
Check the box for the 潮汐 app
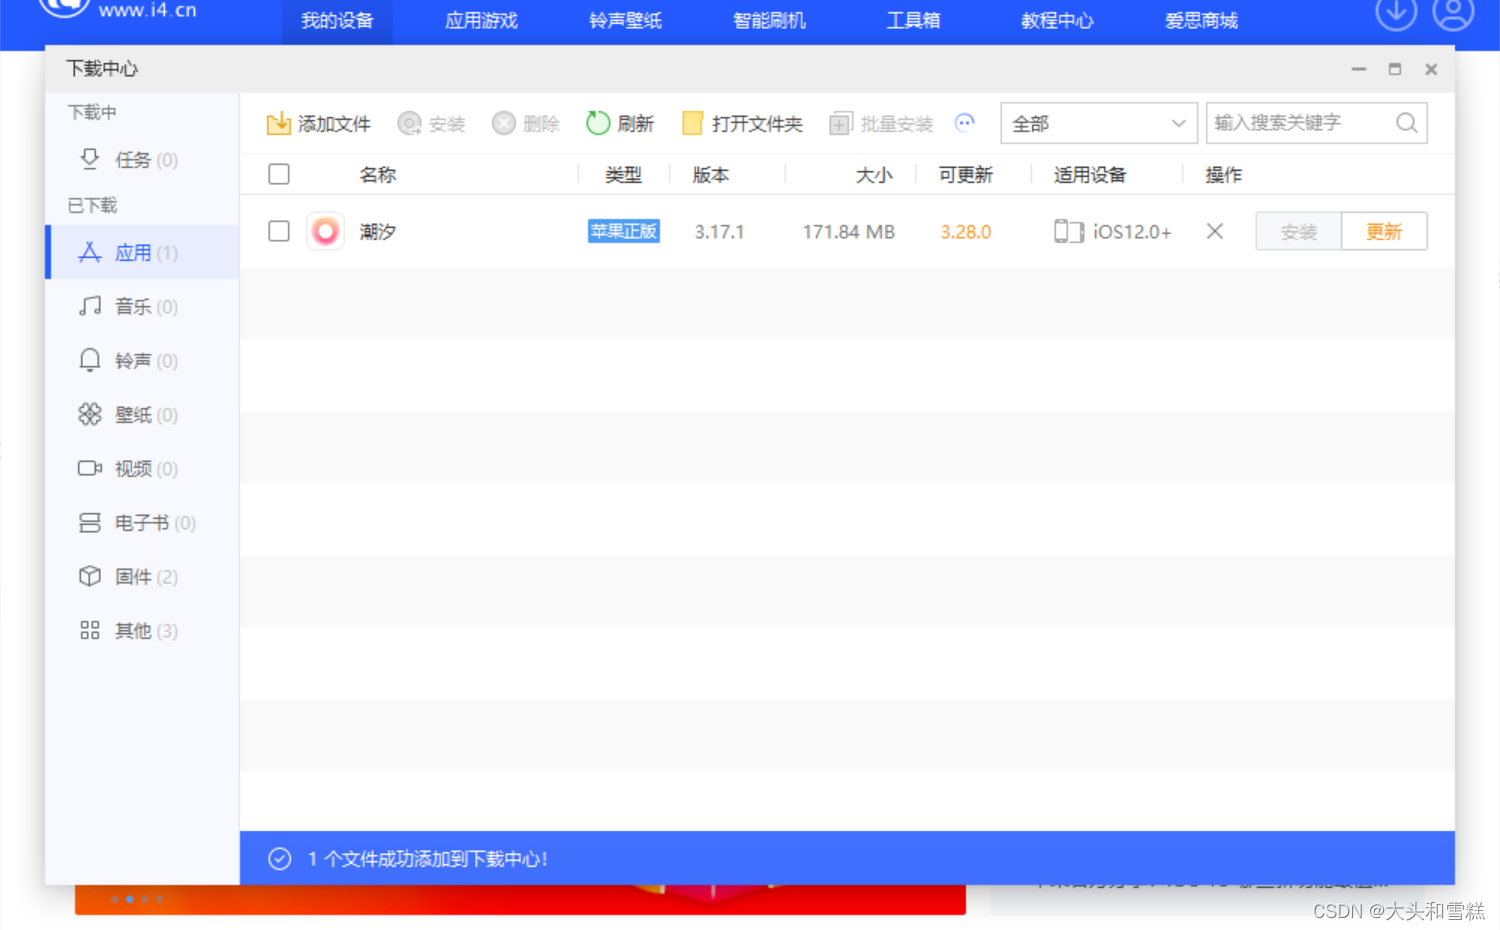(279, 232)
